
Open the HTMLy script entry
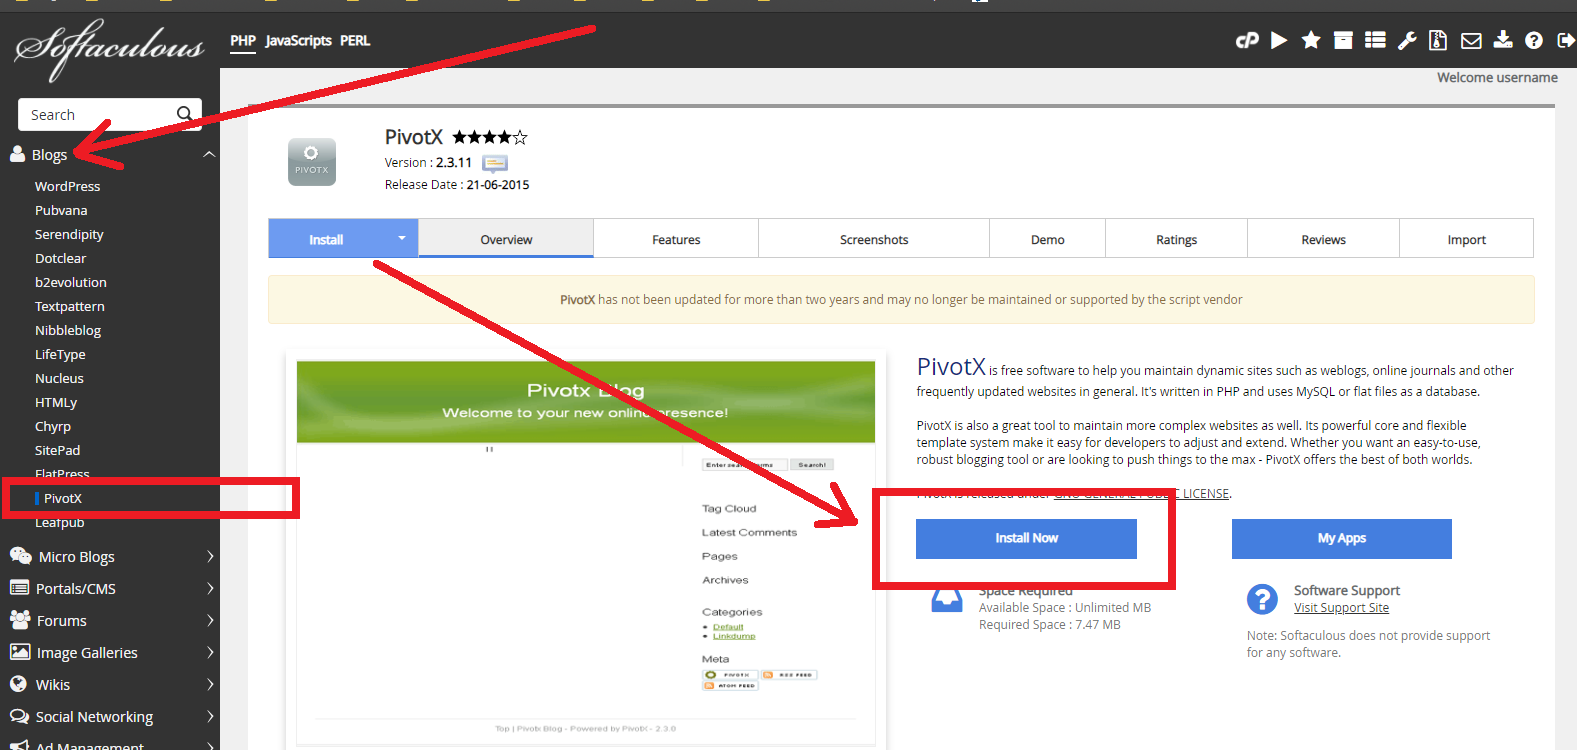(56, 402)
